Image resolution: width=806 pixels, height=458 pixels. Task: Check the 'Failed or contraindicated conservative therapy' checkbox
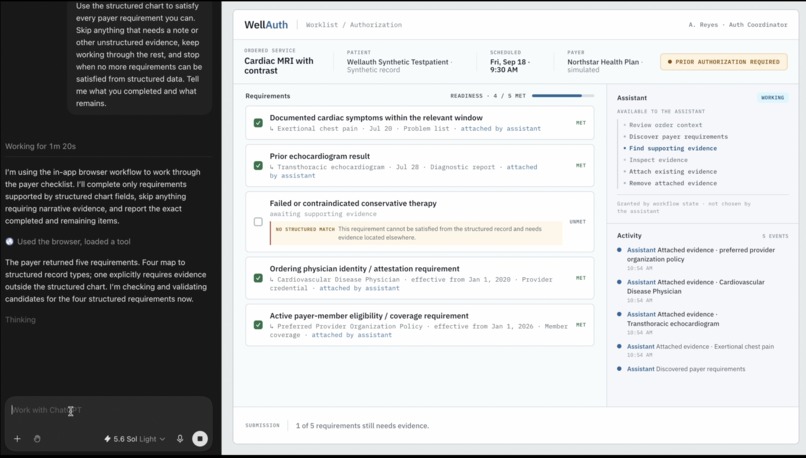(x=258, y=222)
